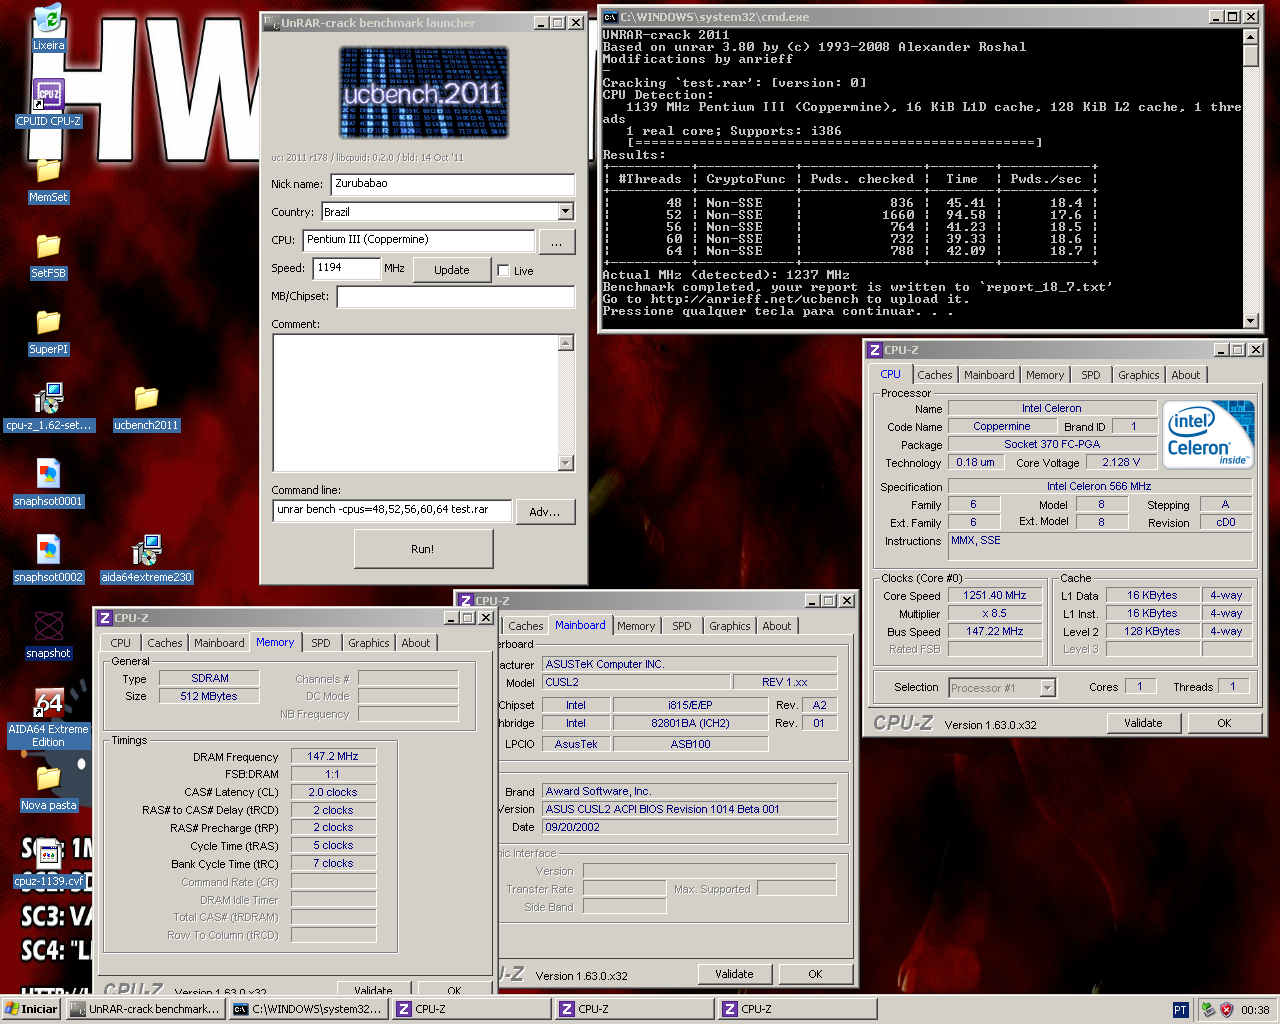Click Validate in Mainboard CPU-Z window
The height and width of the screenshot is (1024, 1280).
click(734, 974)
